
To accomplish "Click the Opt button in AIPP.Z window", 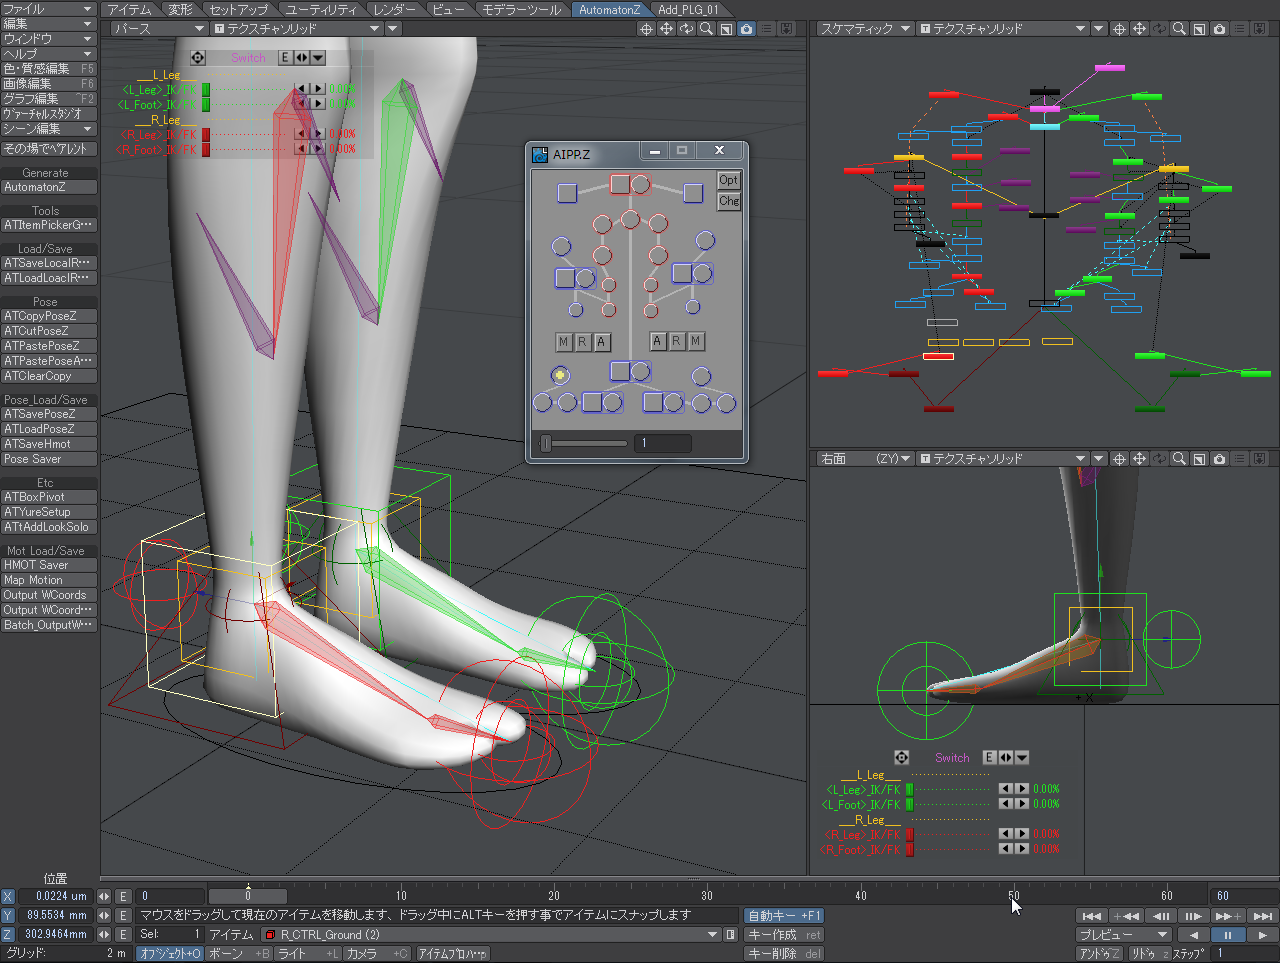I will click(x=728, y=180).
